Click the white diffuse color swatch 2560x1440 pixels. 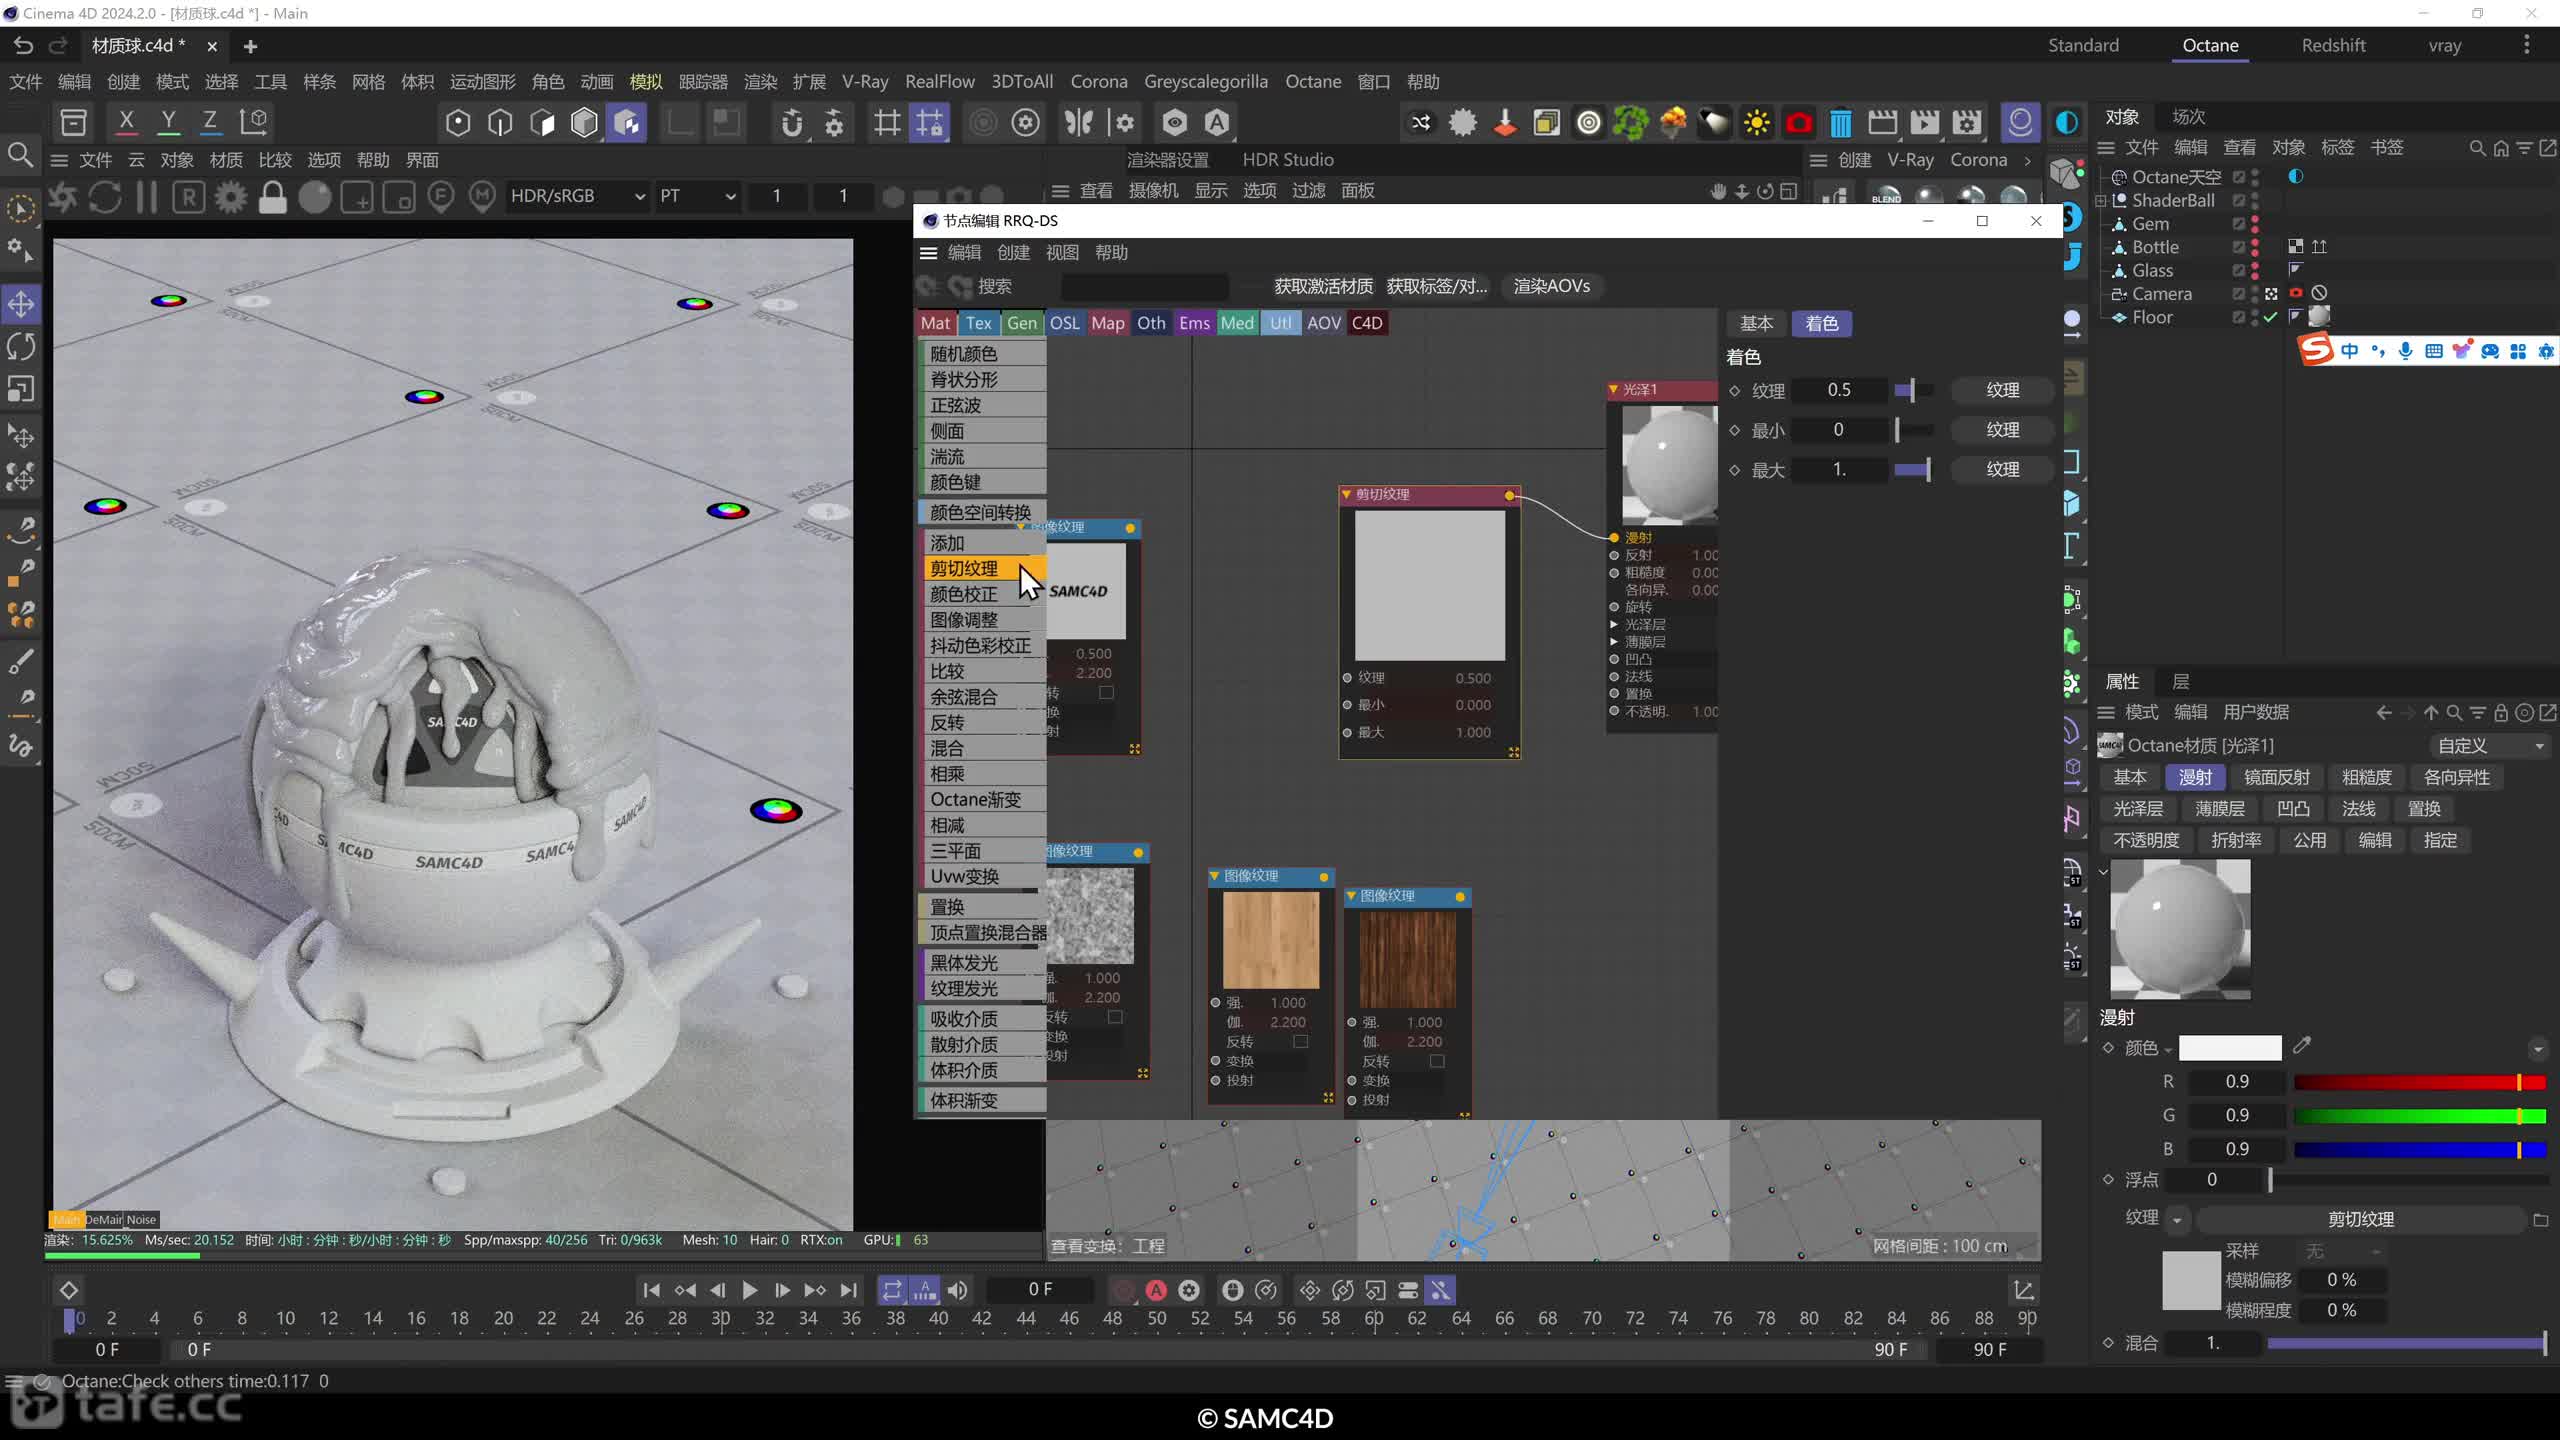pos(2230,1047)
